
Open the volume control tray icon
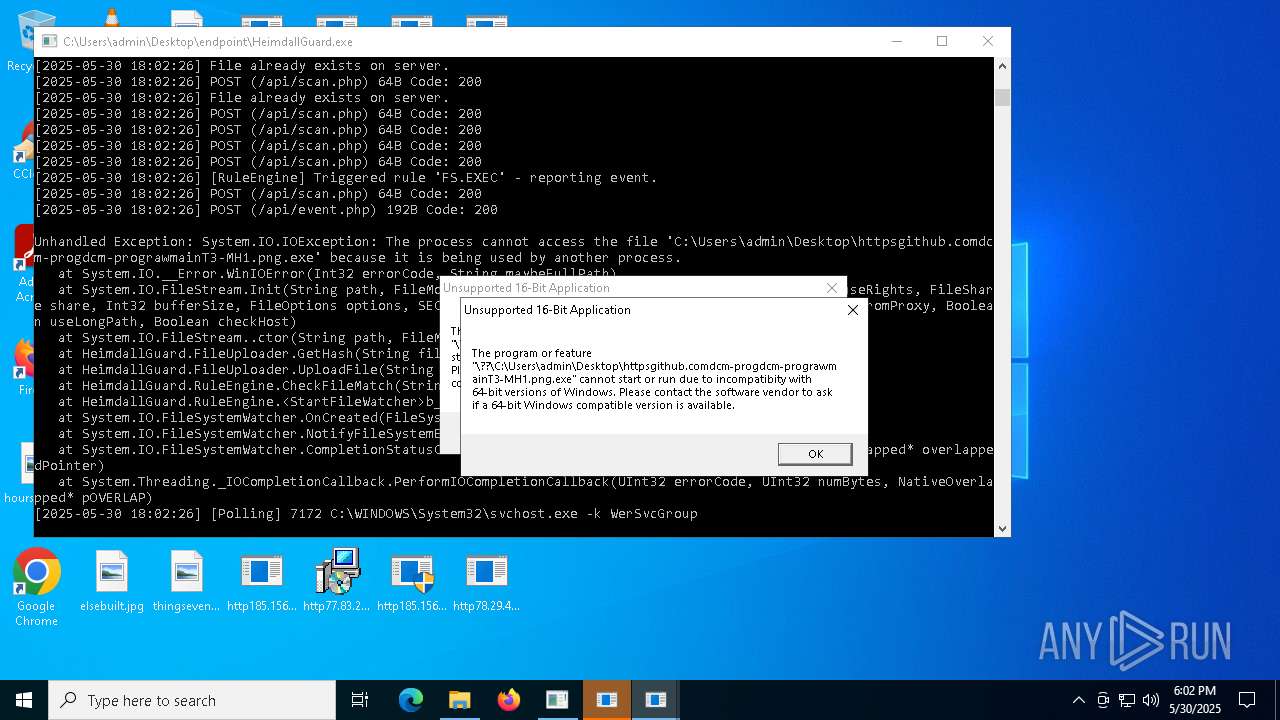1151,700
